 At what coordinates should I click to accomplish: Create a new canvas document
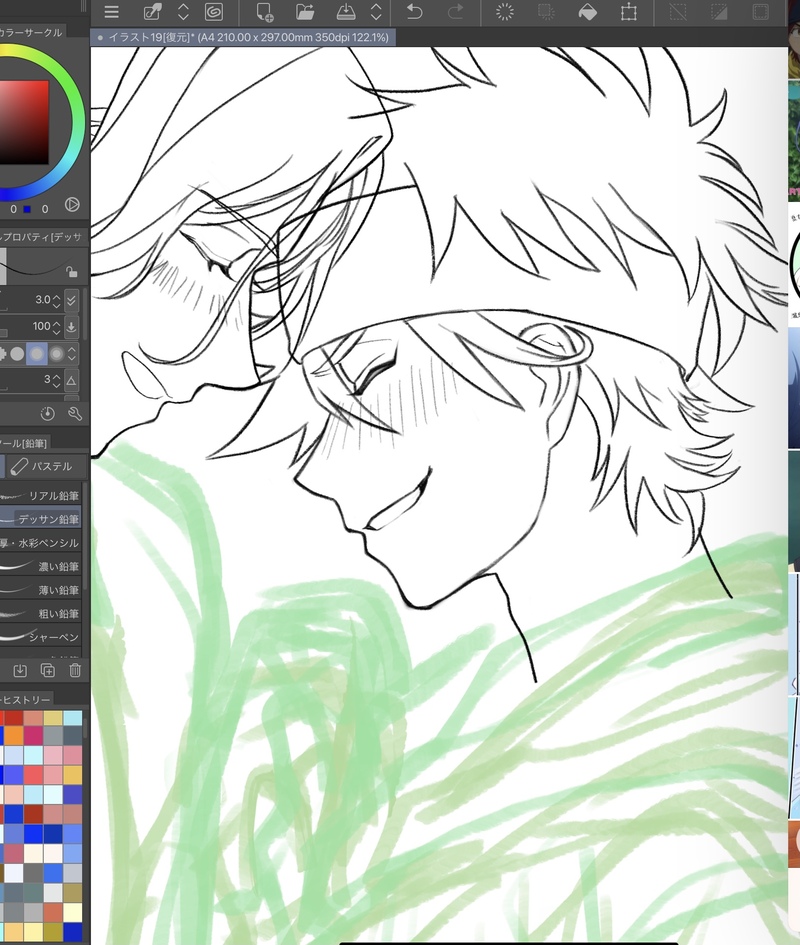265,12
